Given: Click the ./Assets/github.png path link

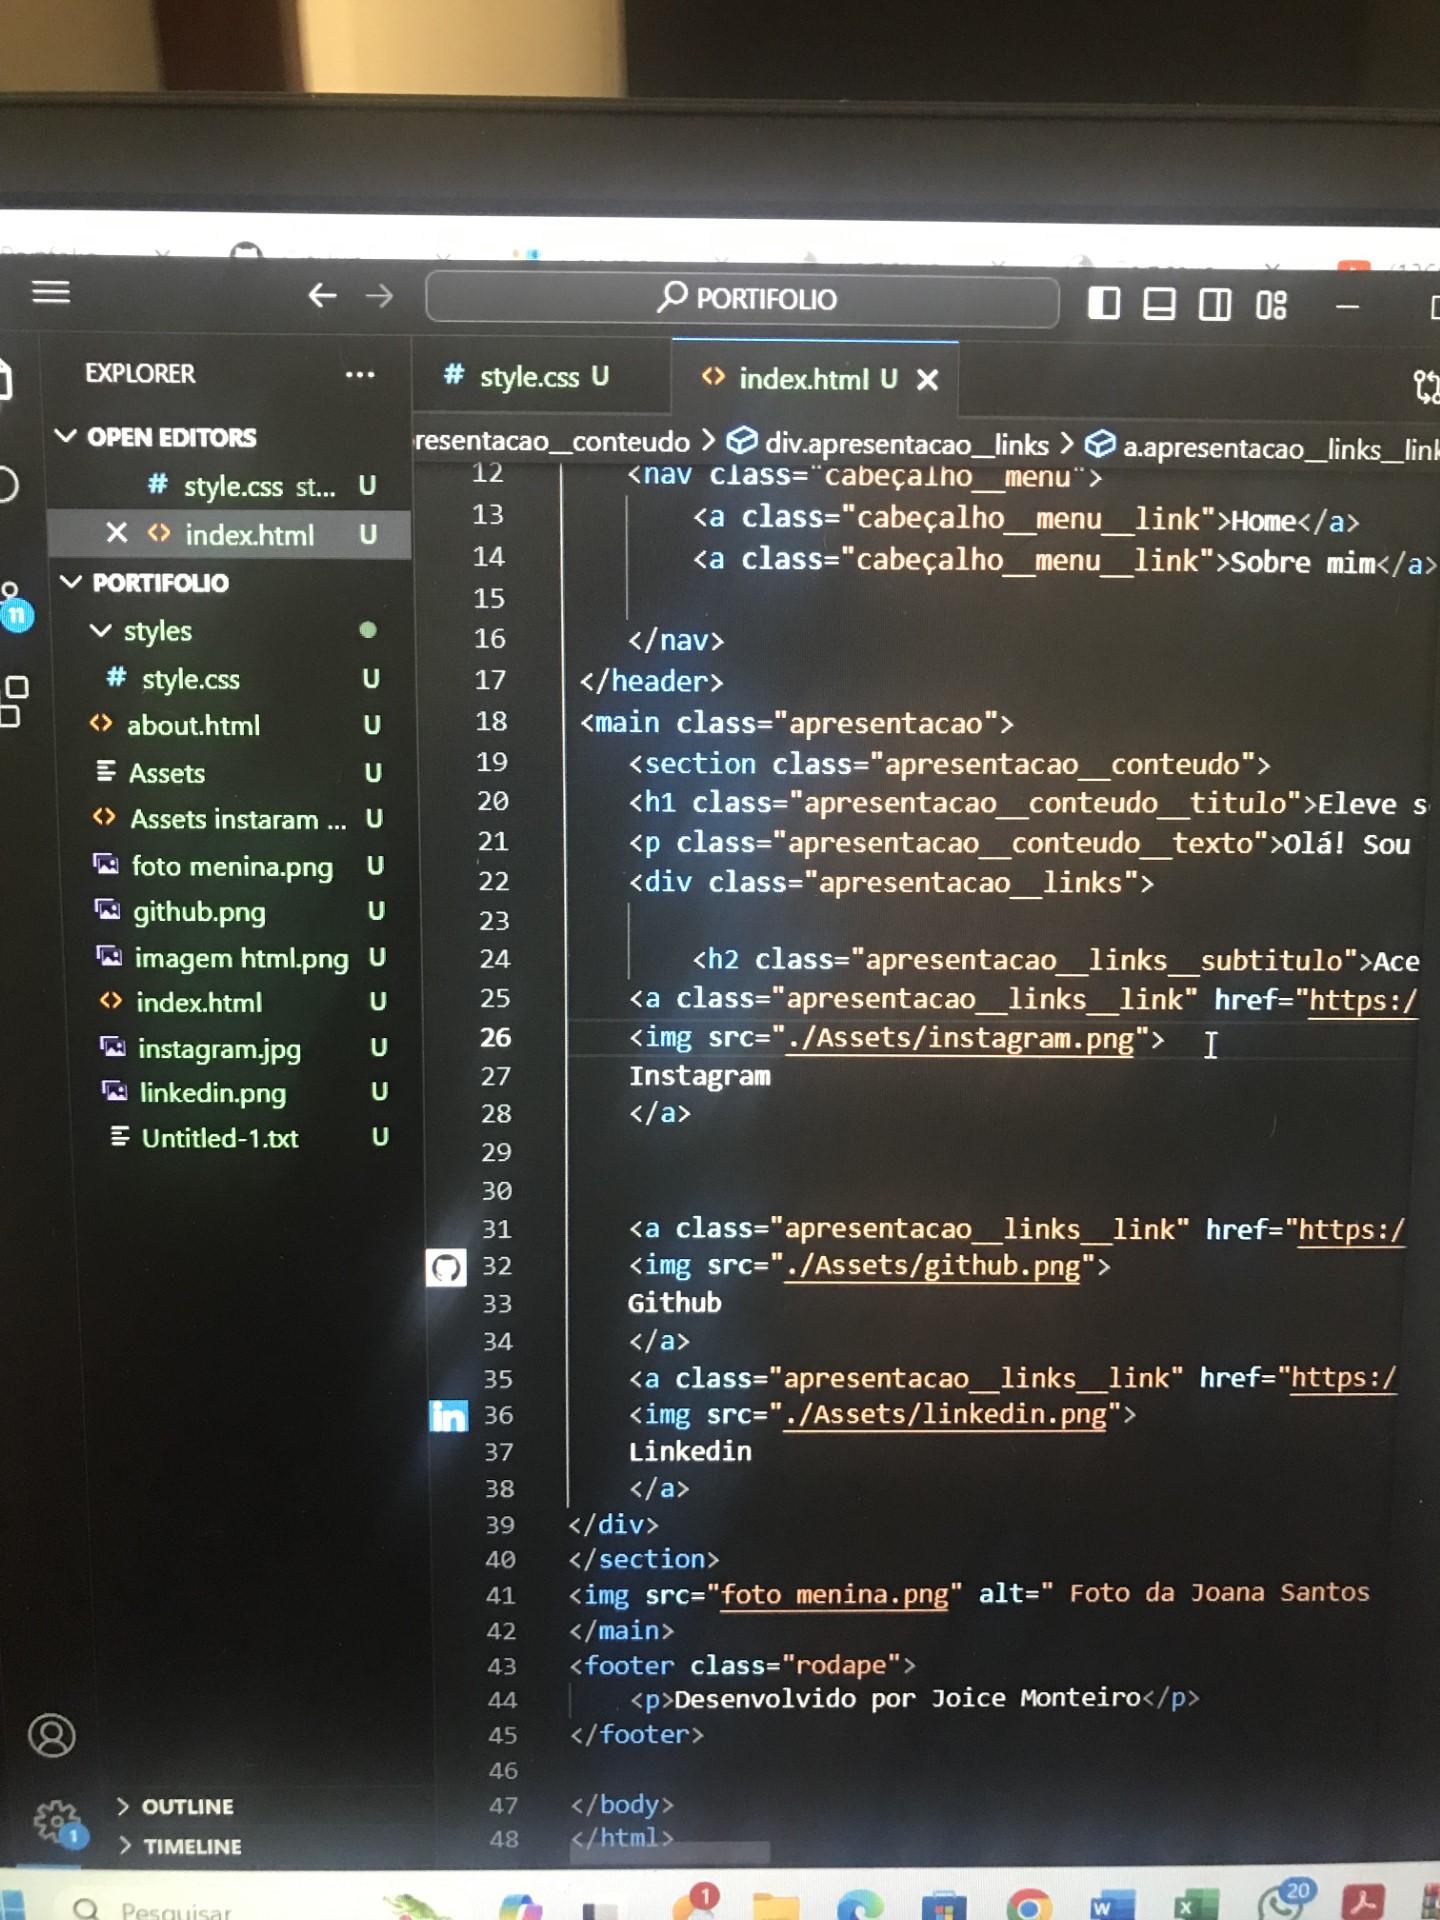Looking at the screenshot, I should tap(933, 1266).
